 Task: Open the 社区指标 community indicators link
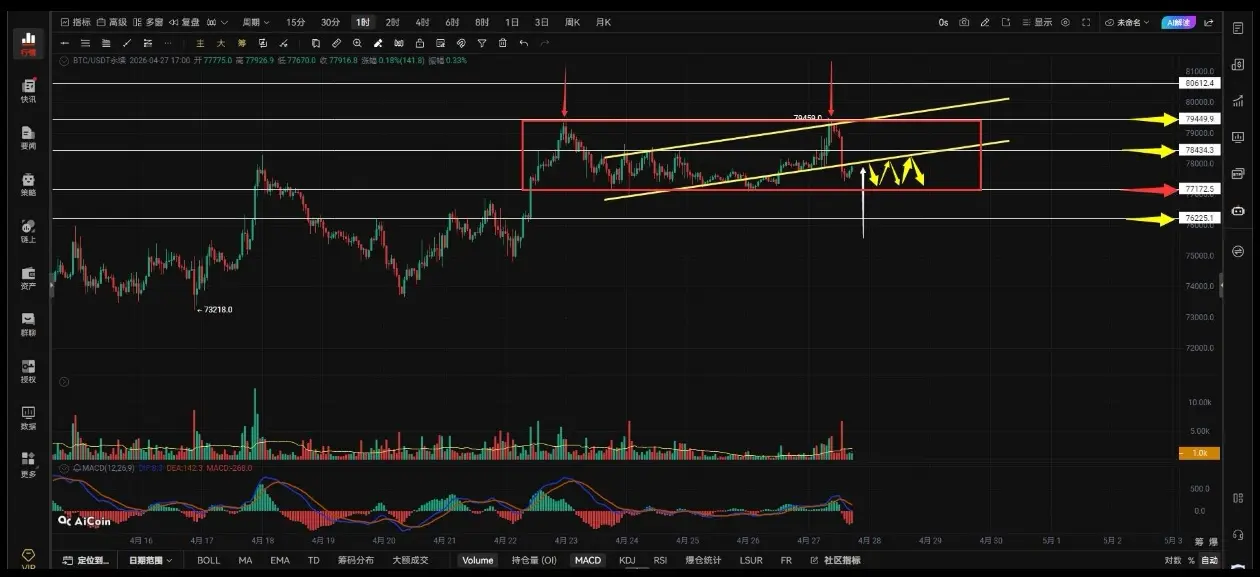click(836, 560)
